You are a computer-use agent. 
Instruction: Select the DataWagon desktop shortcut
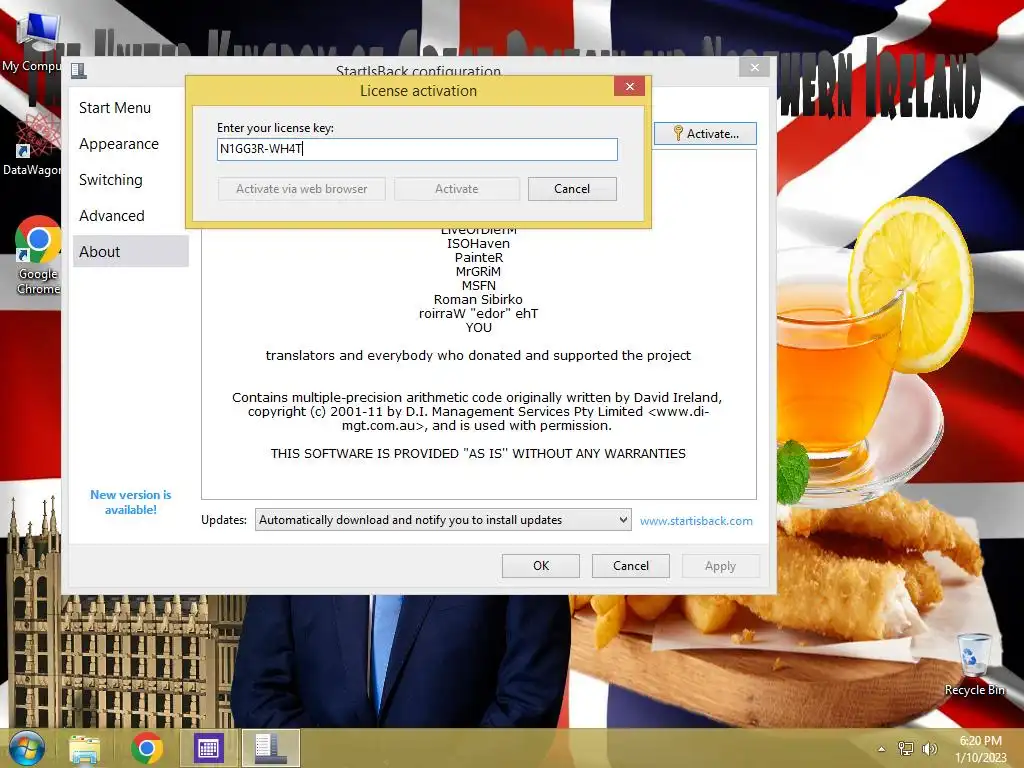pyautogui.click(x=31, y=145)
